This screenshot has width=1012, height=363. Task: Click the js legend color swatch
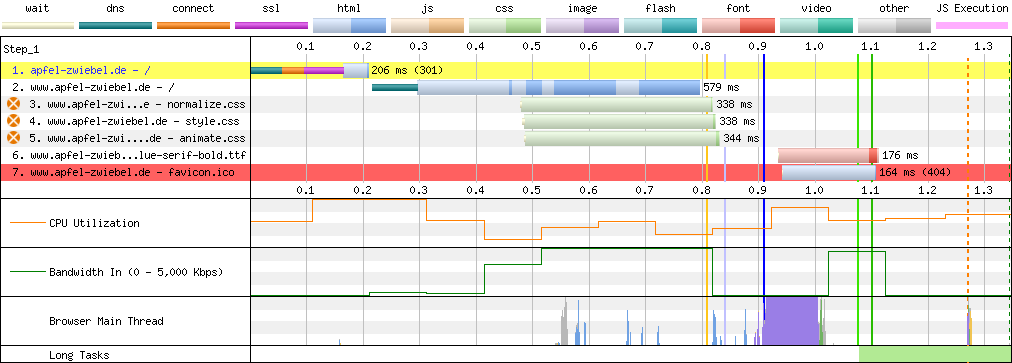tap(427, 25)
